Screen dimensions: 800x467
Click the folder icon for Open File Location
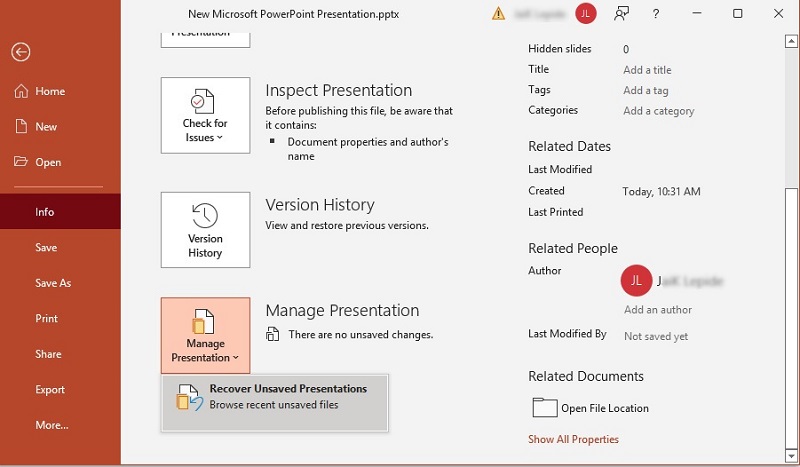544,408
